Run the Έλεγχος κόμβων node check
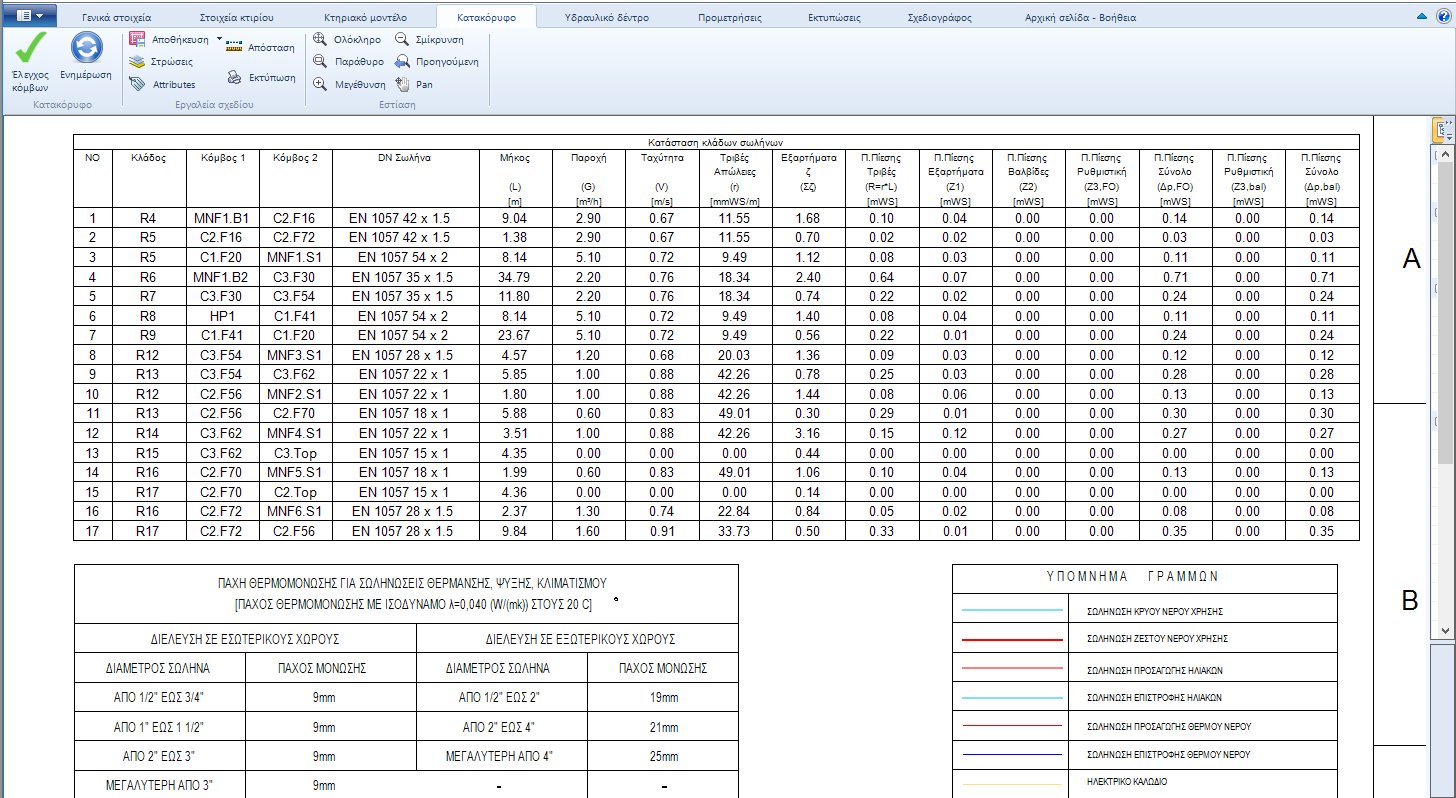This screenshot has height=798, width=1456. click(x=29, y=58)
